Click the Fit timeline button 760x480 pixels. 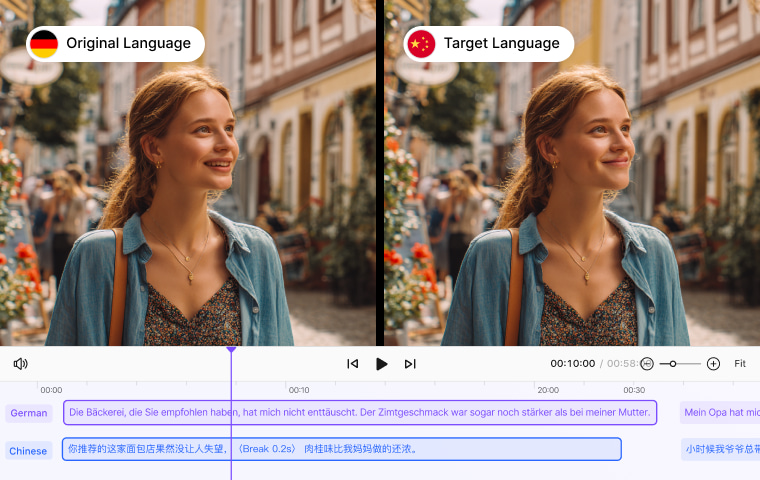click(x=740, y=364)
